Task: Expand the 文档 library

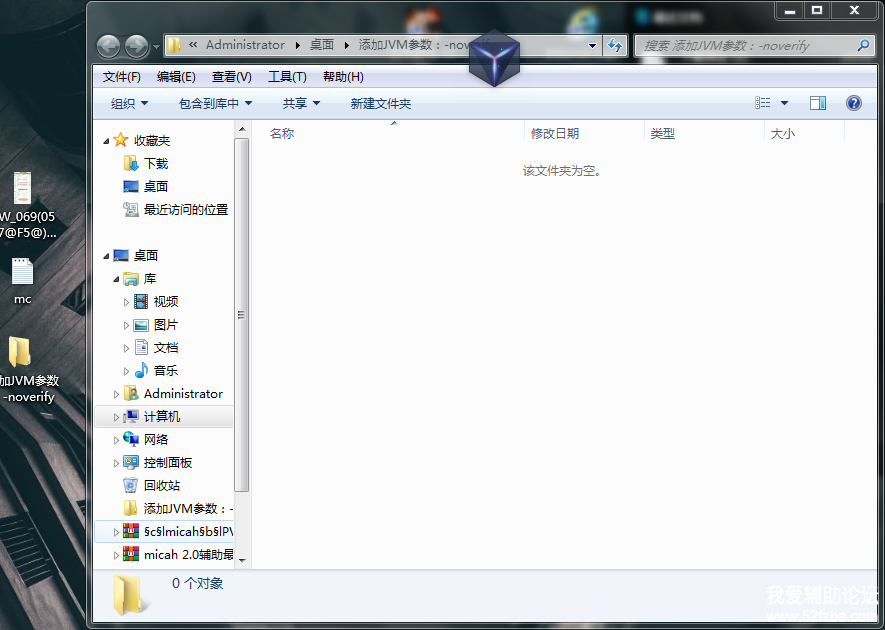Action: tap(126, 348)
